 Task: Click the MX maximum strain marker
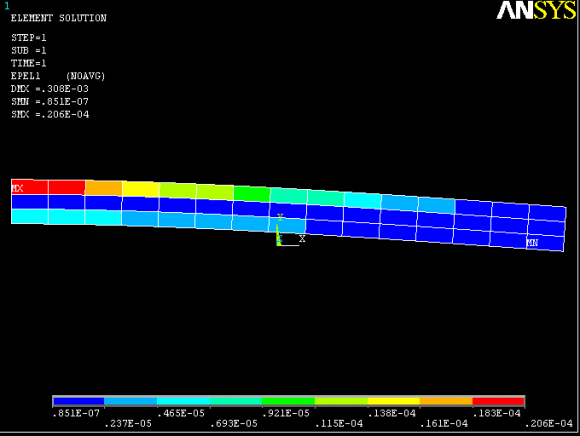17,189
